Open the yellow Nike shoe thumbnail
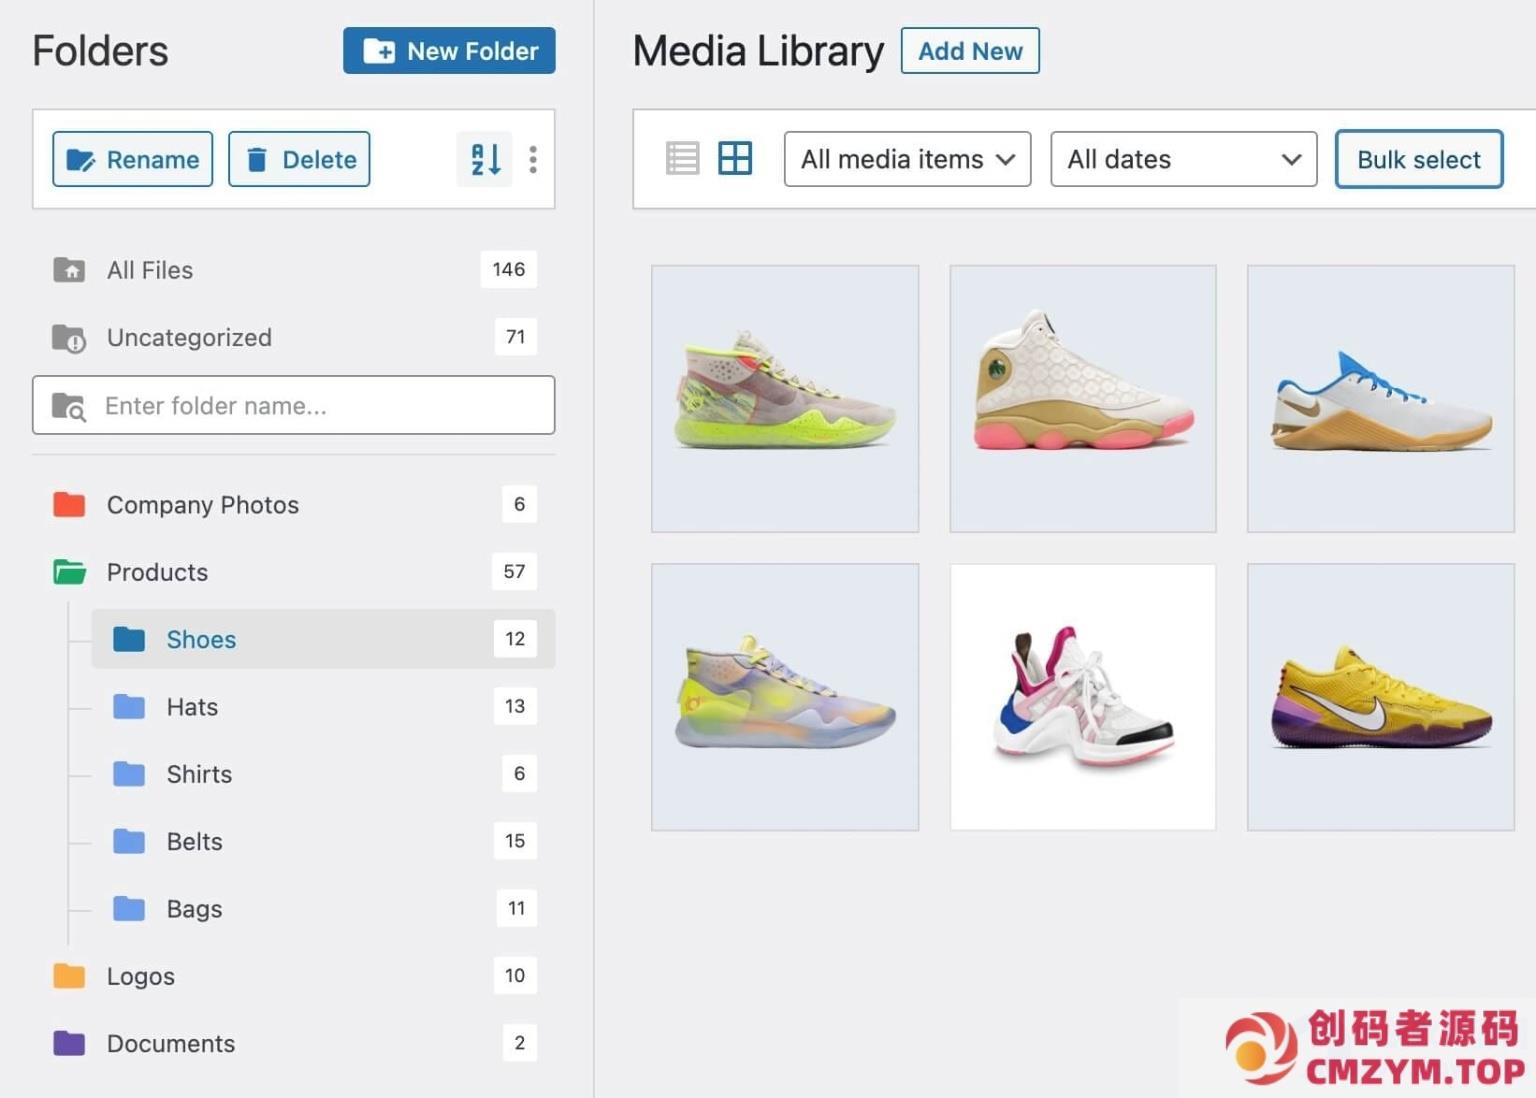This screenshot has width=1536, height=1098. click(x=1380, y=697)
